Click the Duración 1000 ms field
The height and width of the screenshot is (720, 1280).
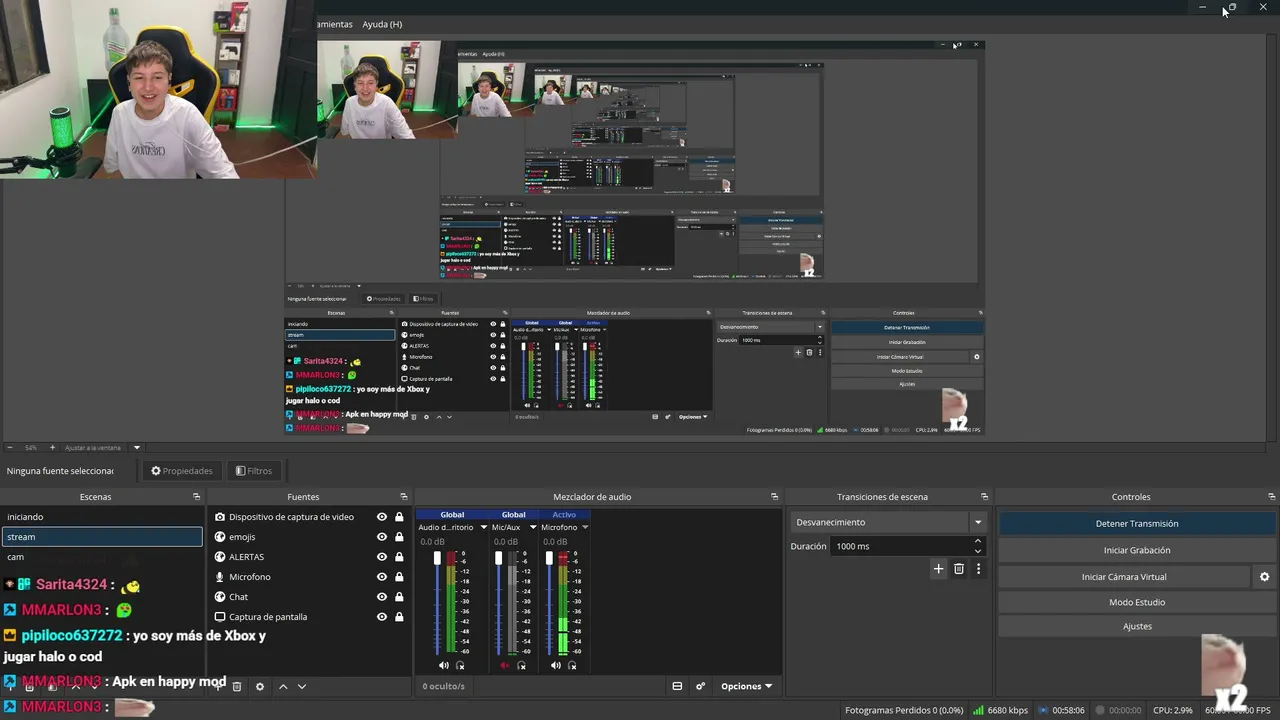pos(900,546)
